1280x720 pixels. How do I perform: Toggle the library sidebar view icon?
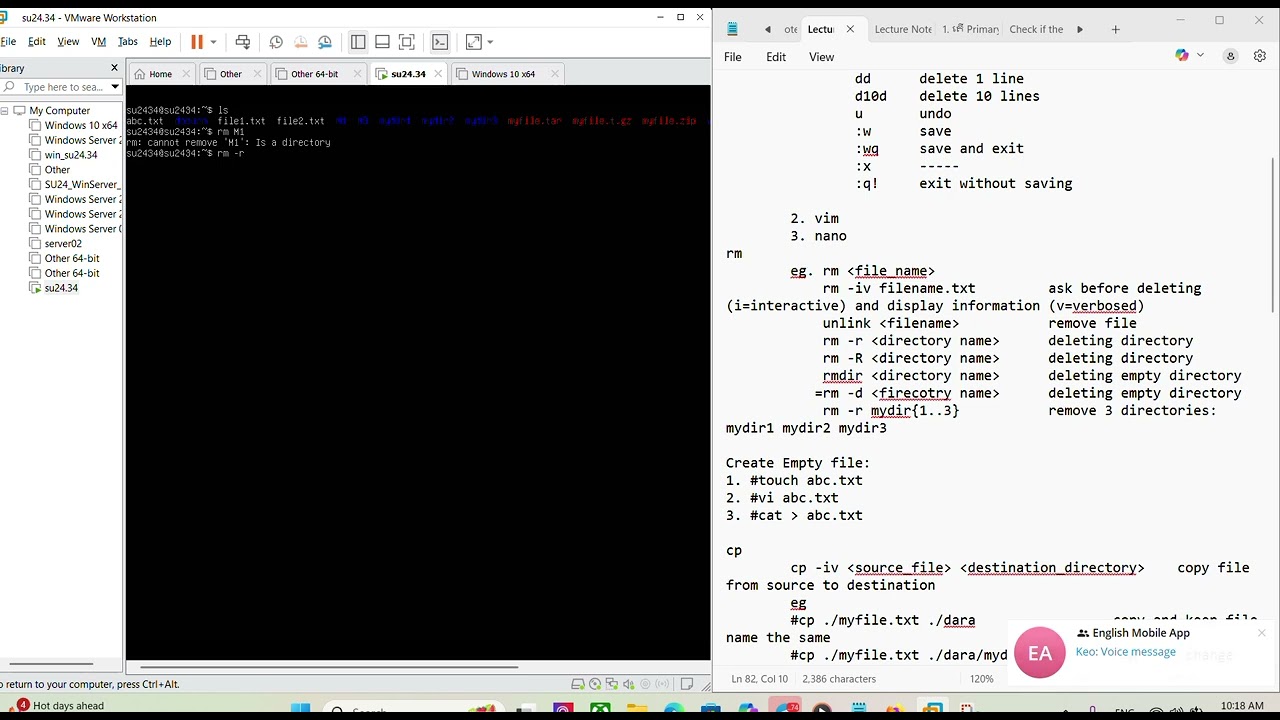point(358,42)
